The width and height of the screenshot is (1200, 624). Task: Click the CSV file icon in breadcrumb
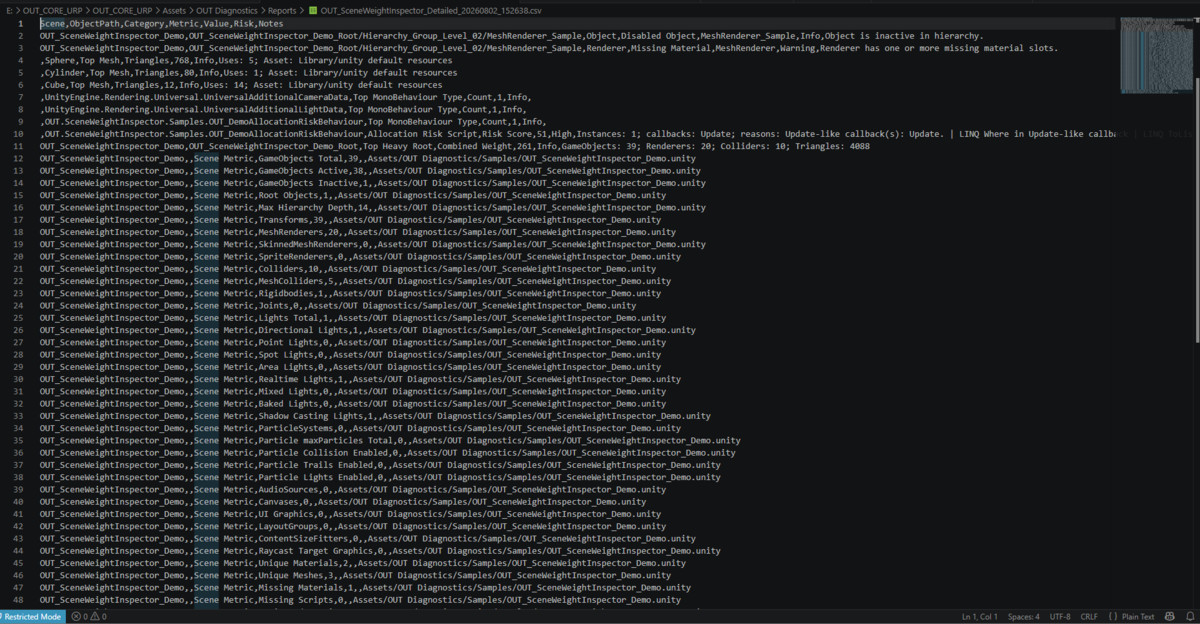[x=313, y=10]
